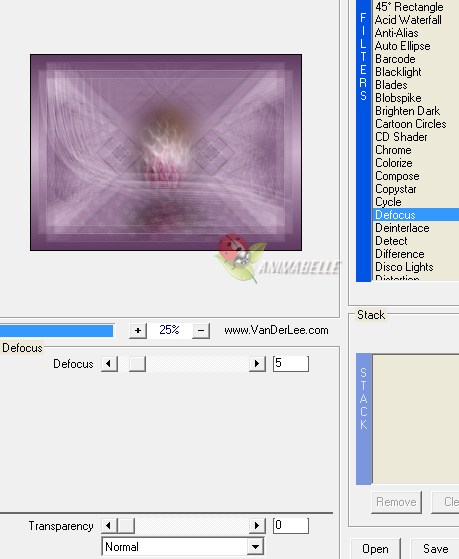Click the Defocus value input field

pyautogui.click(x=291, y=364)
